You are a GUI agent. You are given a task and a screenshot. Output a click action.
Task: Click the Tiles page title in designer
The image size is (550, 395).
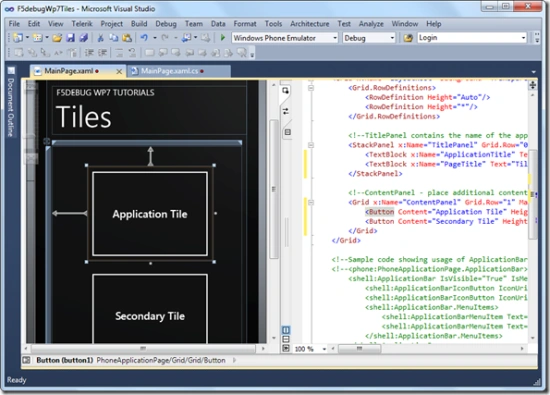pos(83,117)
